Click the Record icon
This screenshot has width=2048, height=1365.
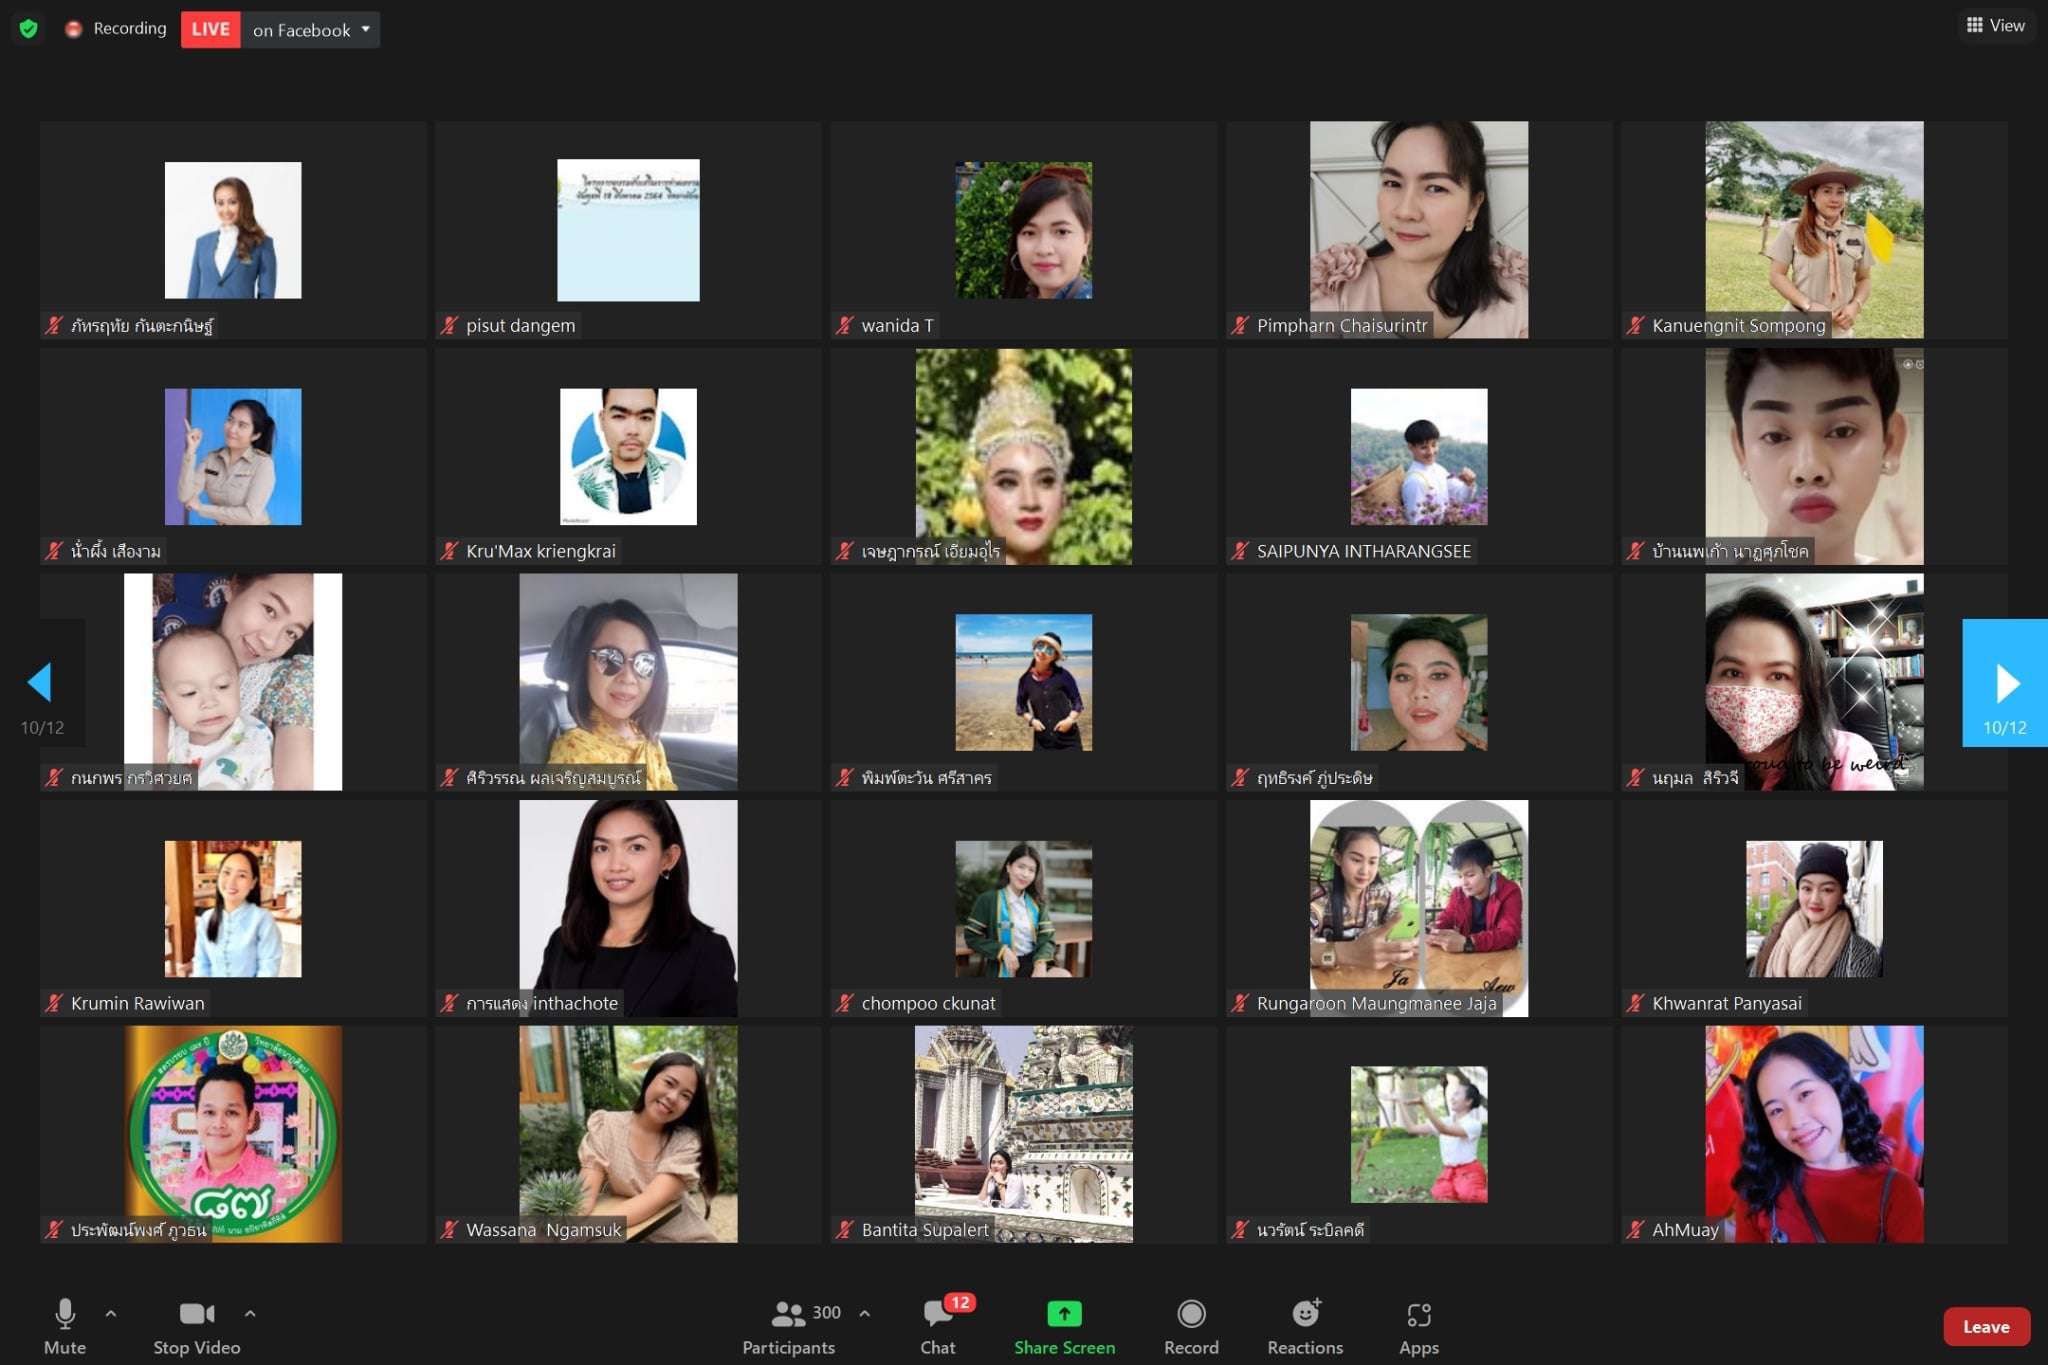(x=1191, y=1314)
